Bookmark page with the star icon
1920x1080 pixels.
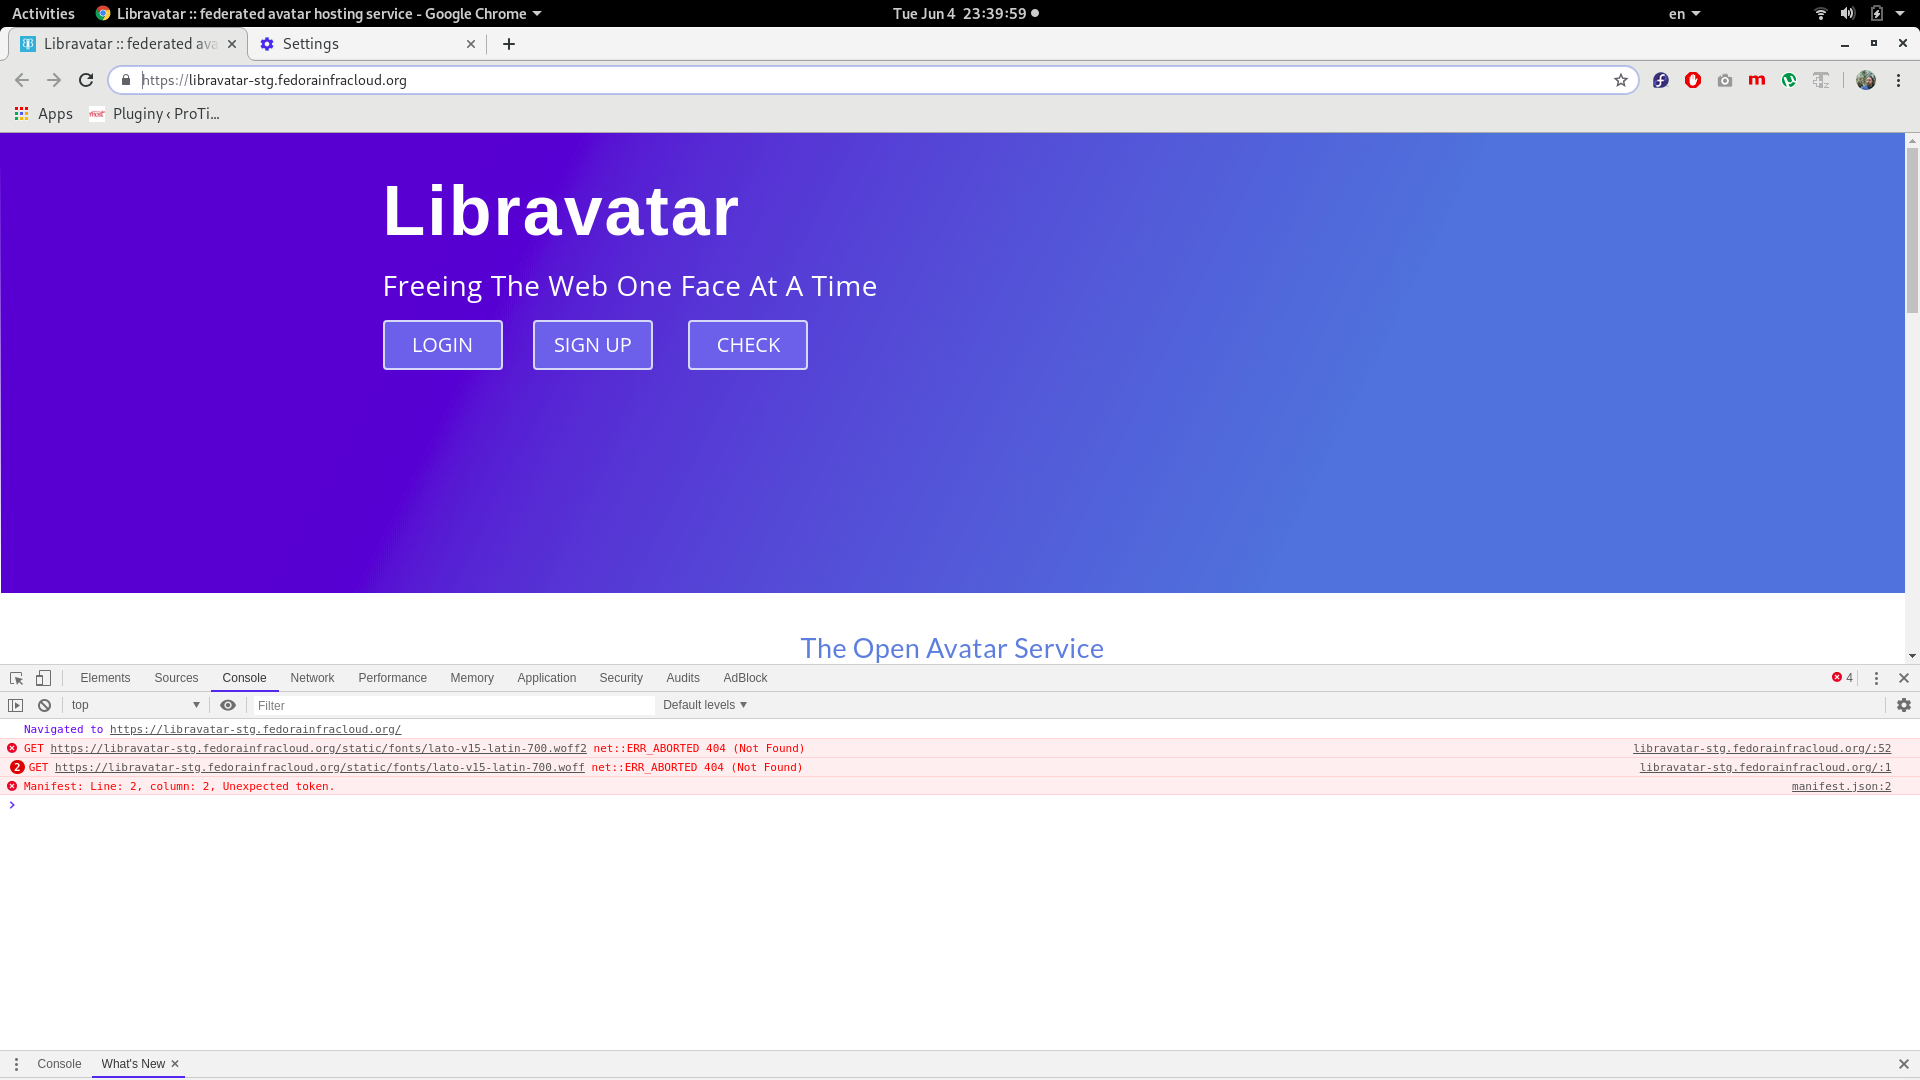click(1620, 80)
